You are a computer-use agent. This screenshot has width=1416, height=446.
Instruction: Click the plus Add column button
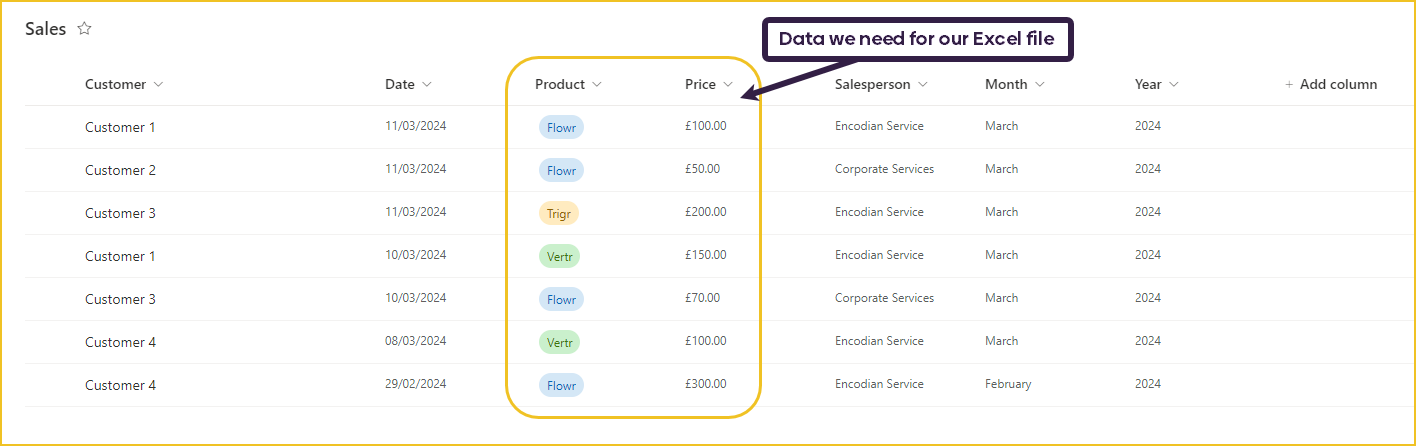(x=1331, y=84)
